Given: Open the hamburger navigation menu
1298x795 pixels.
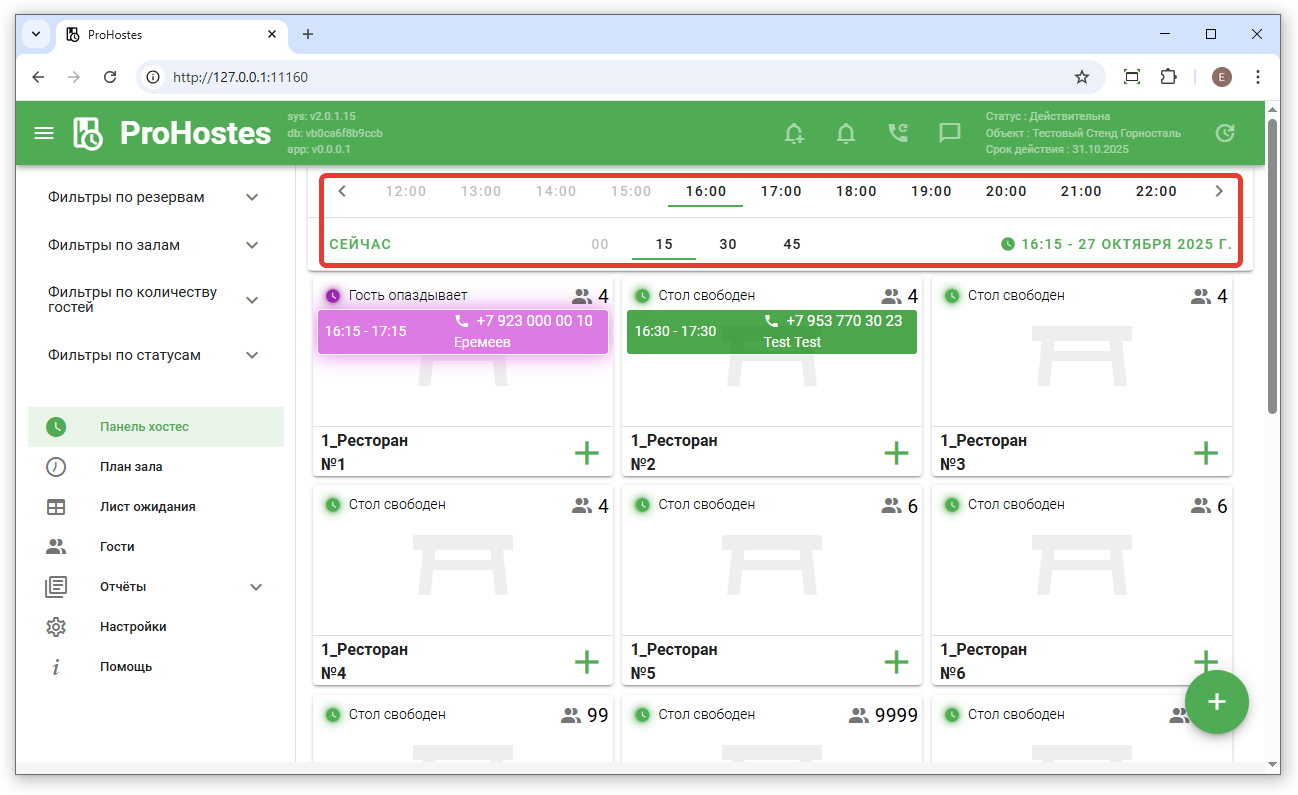Looking at the screenshot, I should [x=44, y=133].
